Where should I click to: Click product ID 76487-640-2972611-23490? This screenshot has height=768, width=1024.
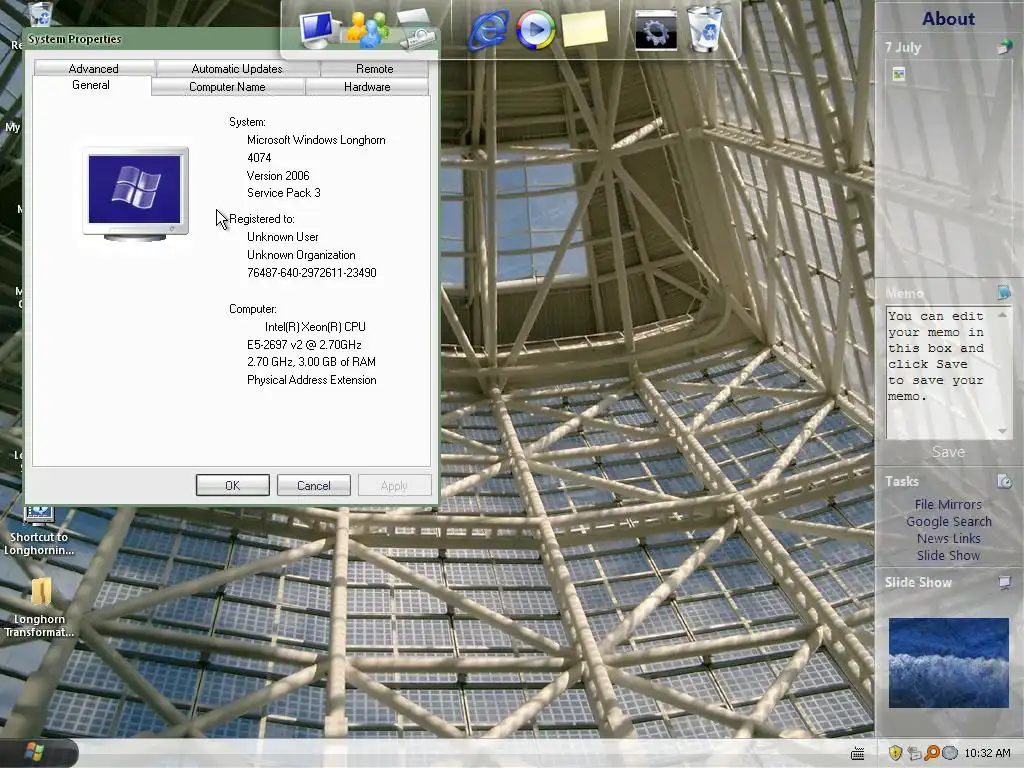coord(312,273)
